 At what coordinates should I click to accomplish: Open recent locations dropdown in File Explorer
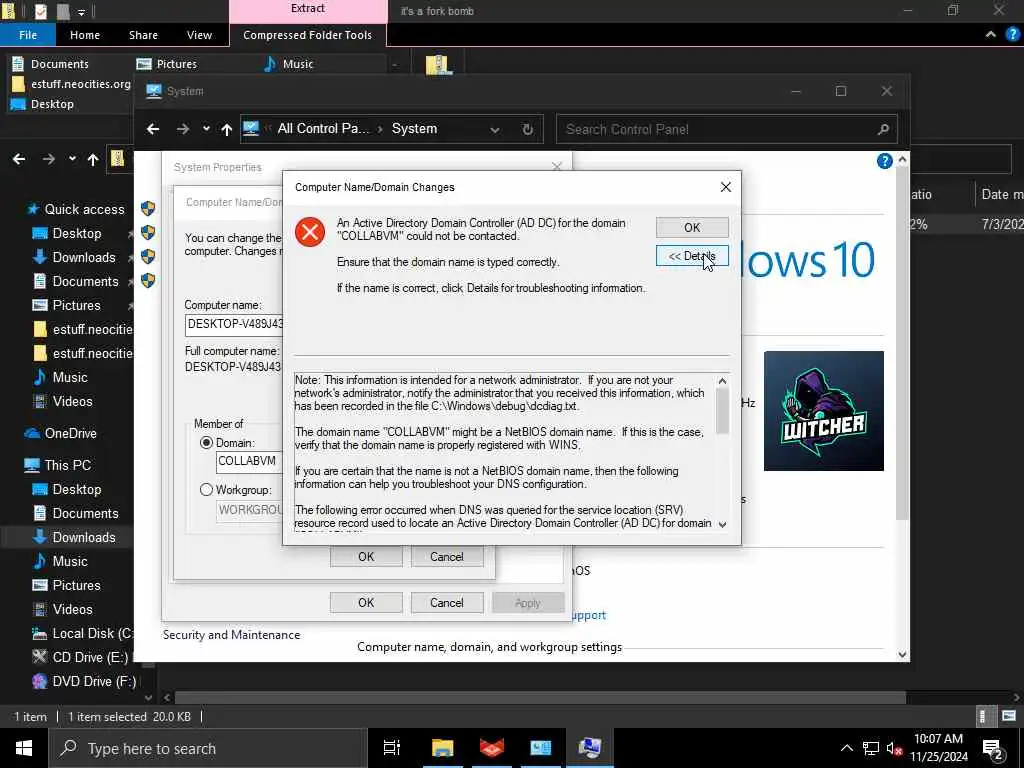(x=72, y=159)
